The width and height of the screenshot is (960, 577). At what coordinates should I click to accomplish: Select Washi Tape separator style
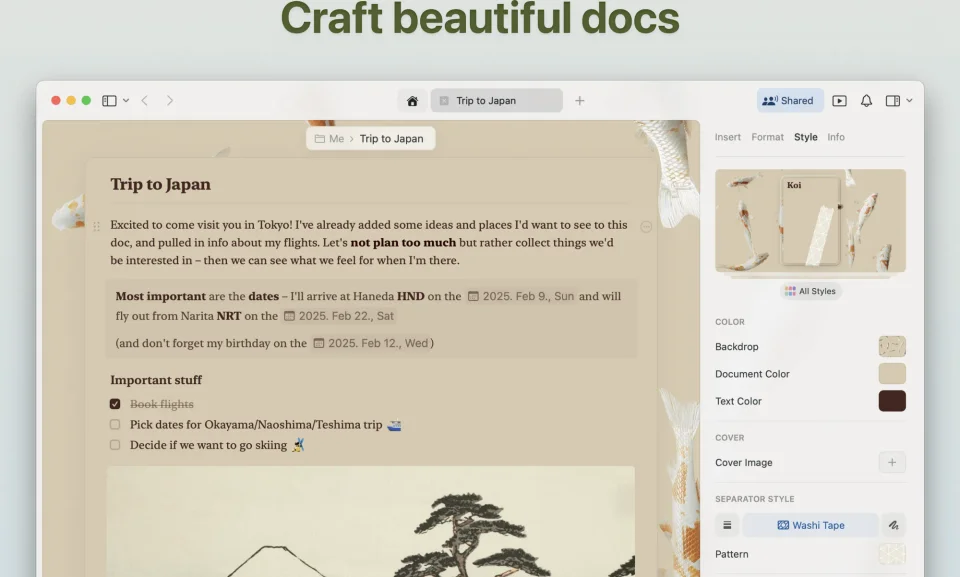point(811,525)
